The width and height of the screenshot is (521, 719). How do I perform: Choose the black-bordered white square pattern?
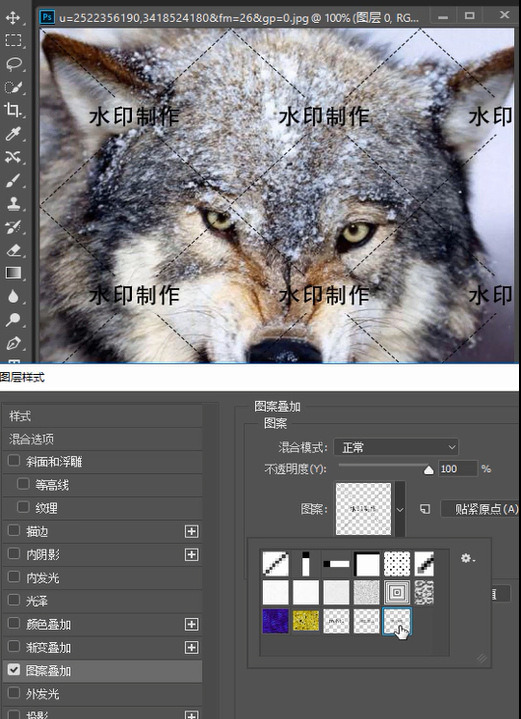click(x=367, y=564)
